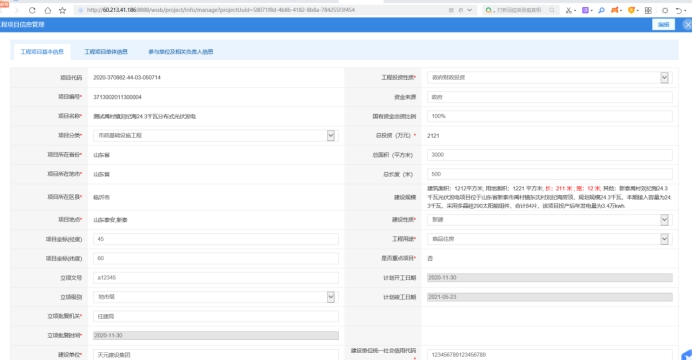Click the site info icon before URL
The width and height of the screenshot is (693, 360).
click(x=80, y=10)
